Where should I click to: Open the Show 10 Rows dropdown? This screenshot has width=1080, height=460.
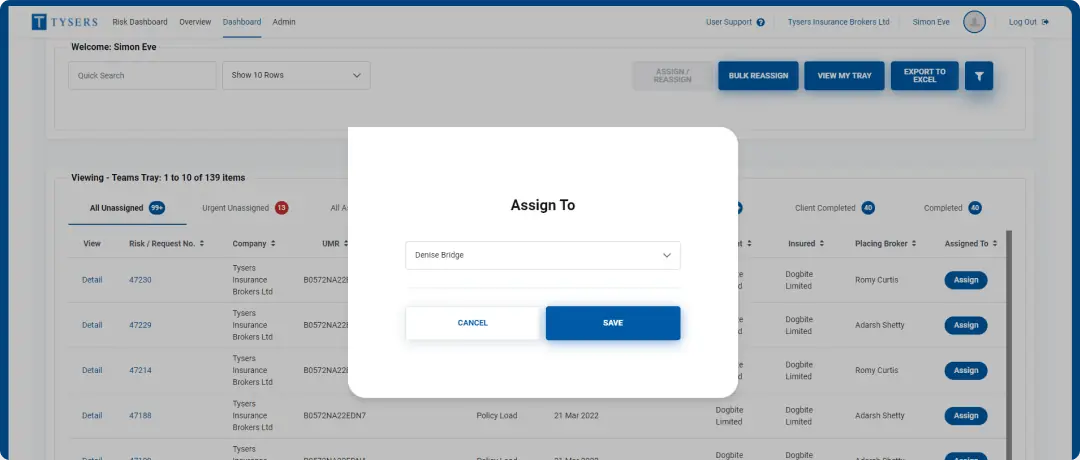pos(296,76)
